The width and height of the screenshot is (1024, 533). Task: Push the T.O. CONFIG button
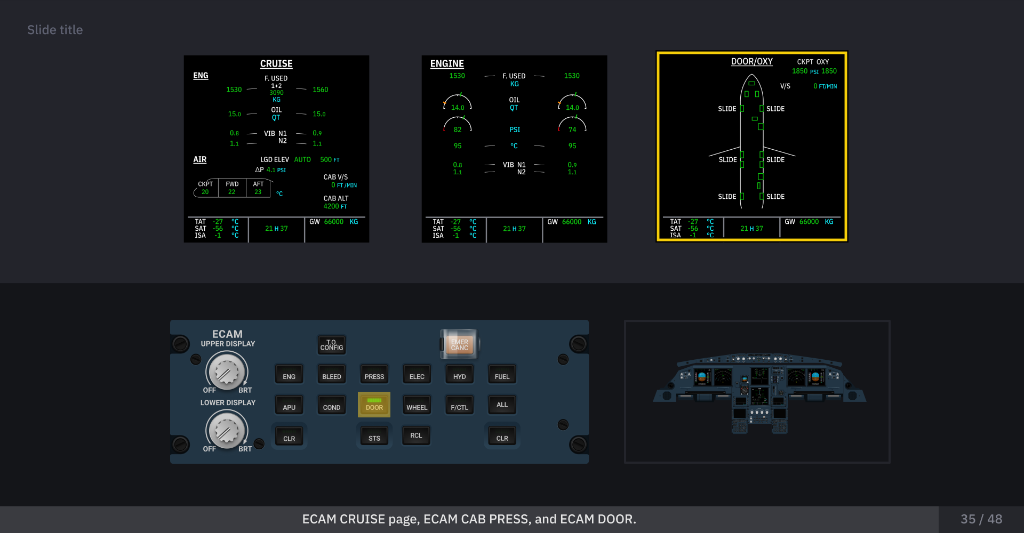pos(331,345)
